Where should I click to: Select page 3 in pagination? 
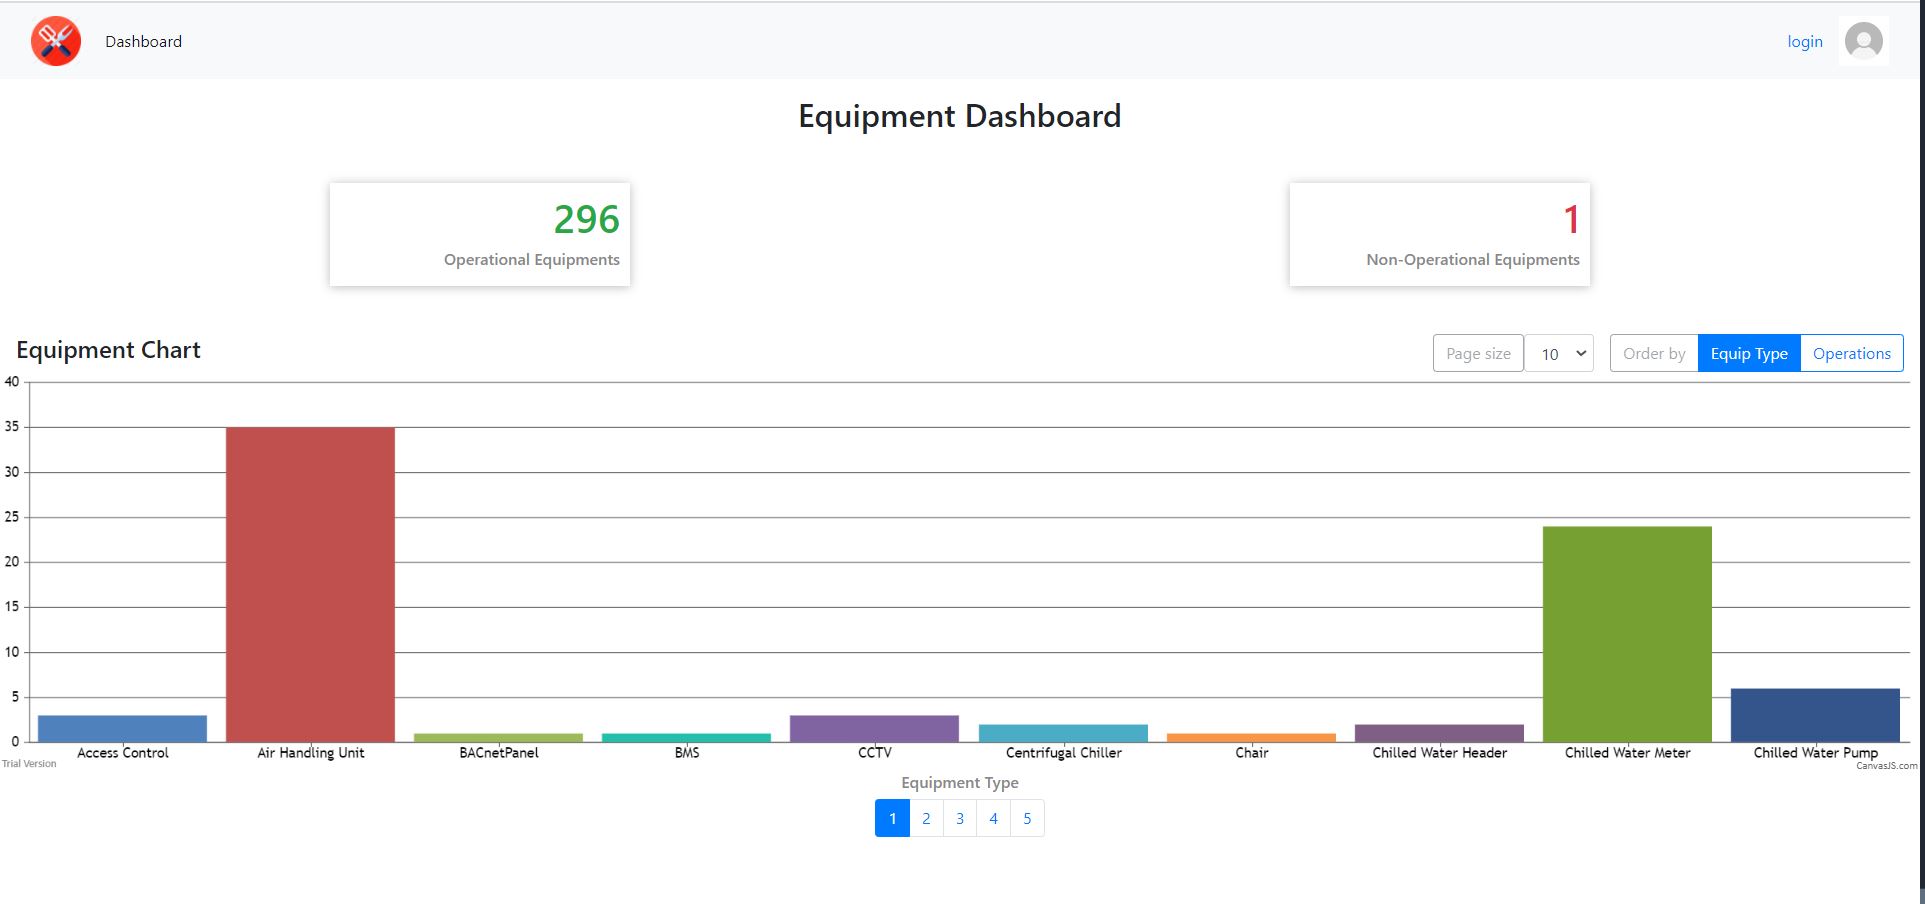[960, 818]
